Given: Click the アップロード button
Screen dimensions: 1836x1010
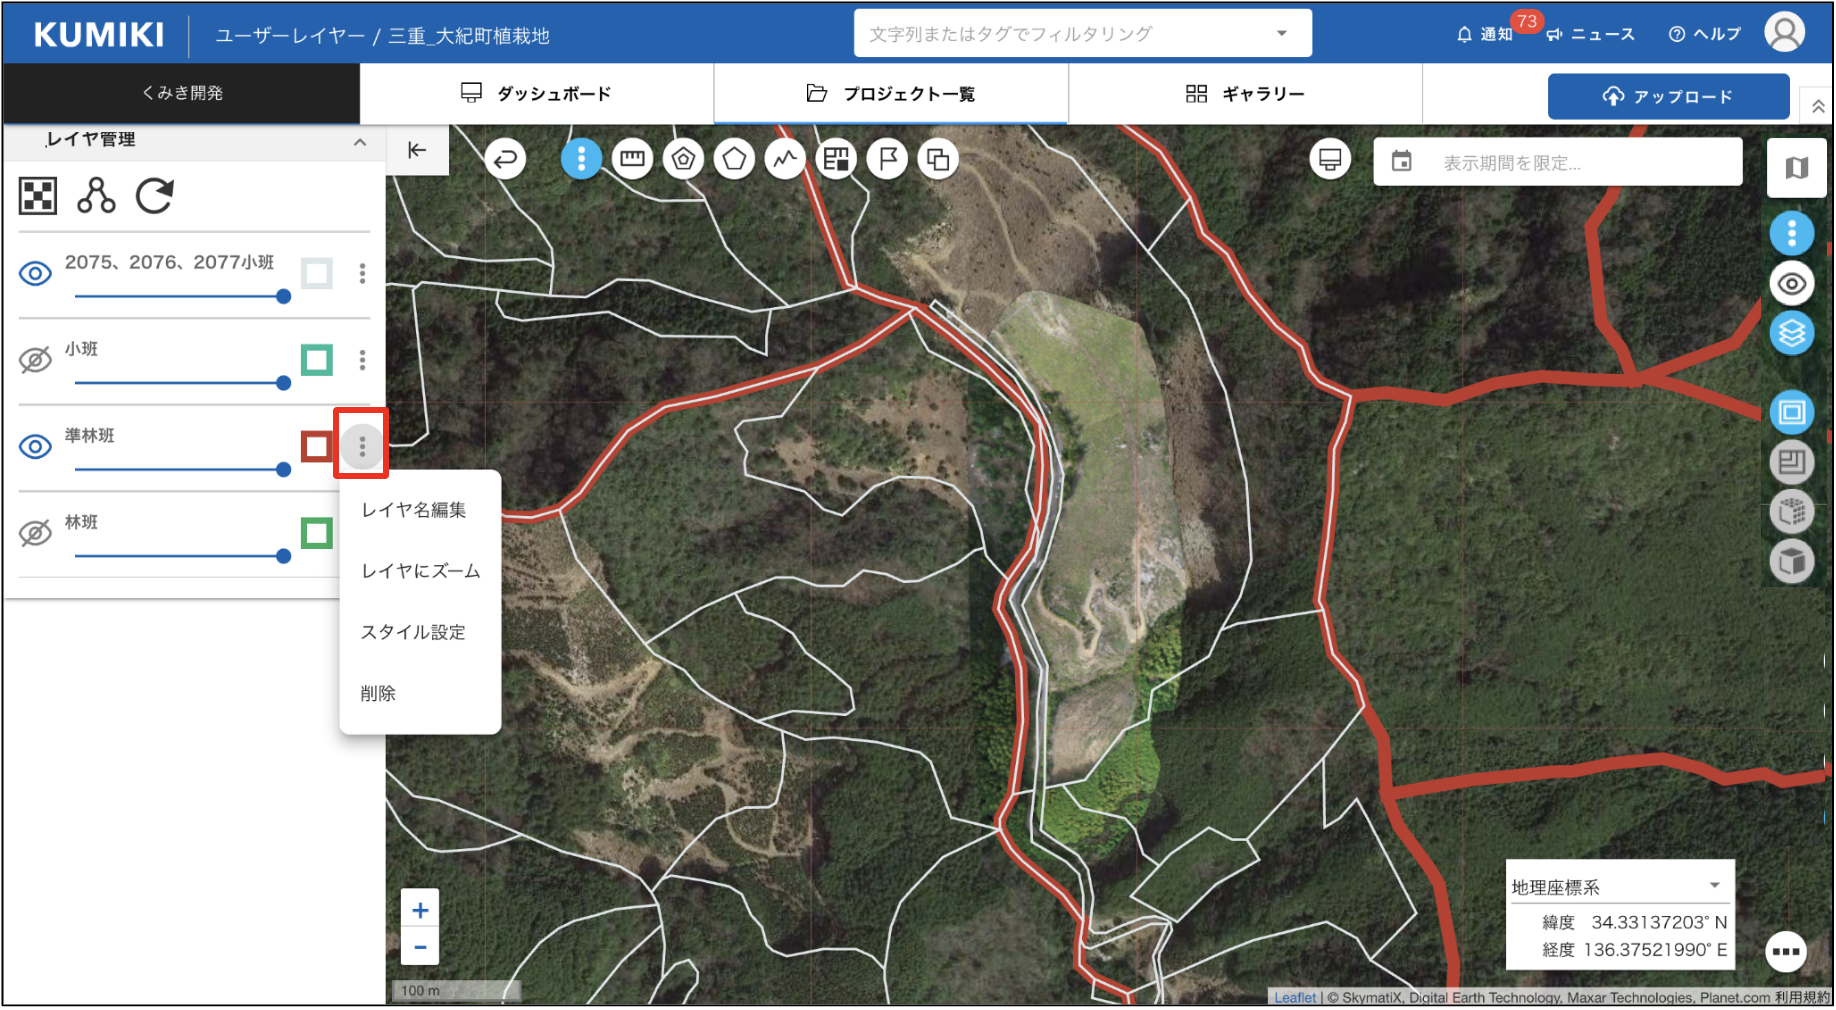Looking at the screenshot, I should point(1668,96).
